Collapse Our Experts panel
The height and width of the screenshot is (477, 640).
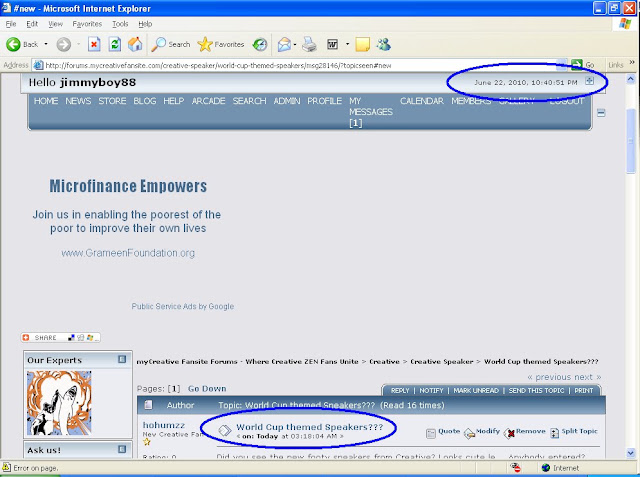(122, 359)
